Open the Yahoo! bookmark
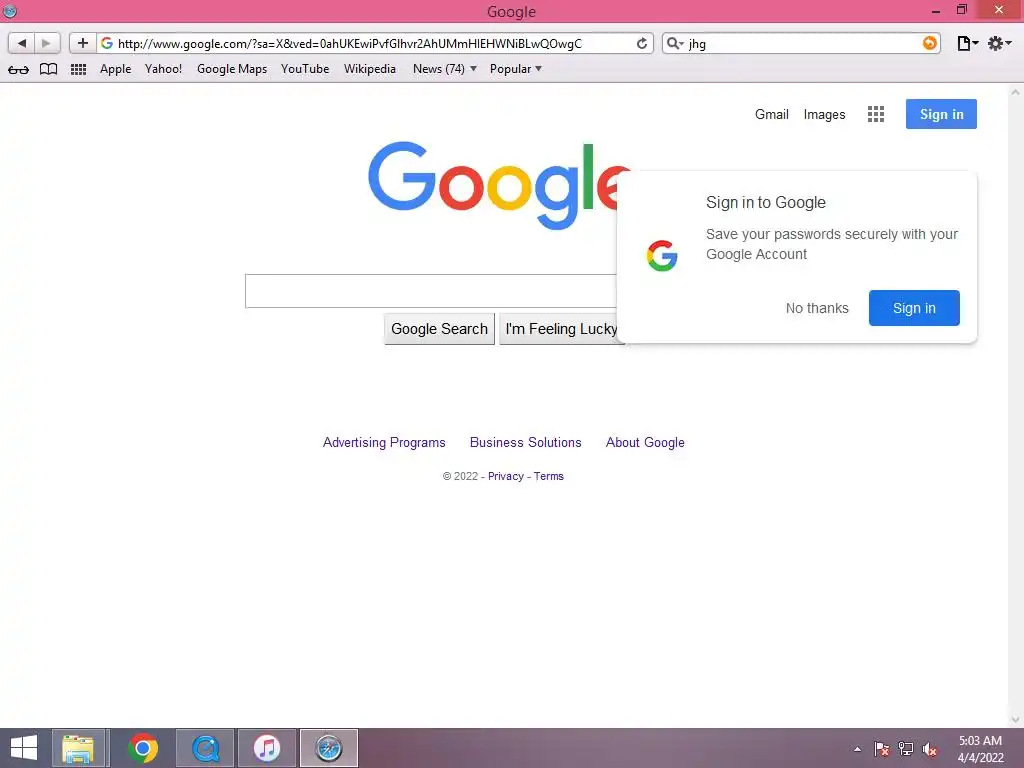The height and width of the screenshot is (768, 1024). (163, 69)
